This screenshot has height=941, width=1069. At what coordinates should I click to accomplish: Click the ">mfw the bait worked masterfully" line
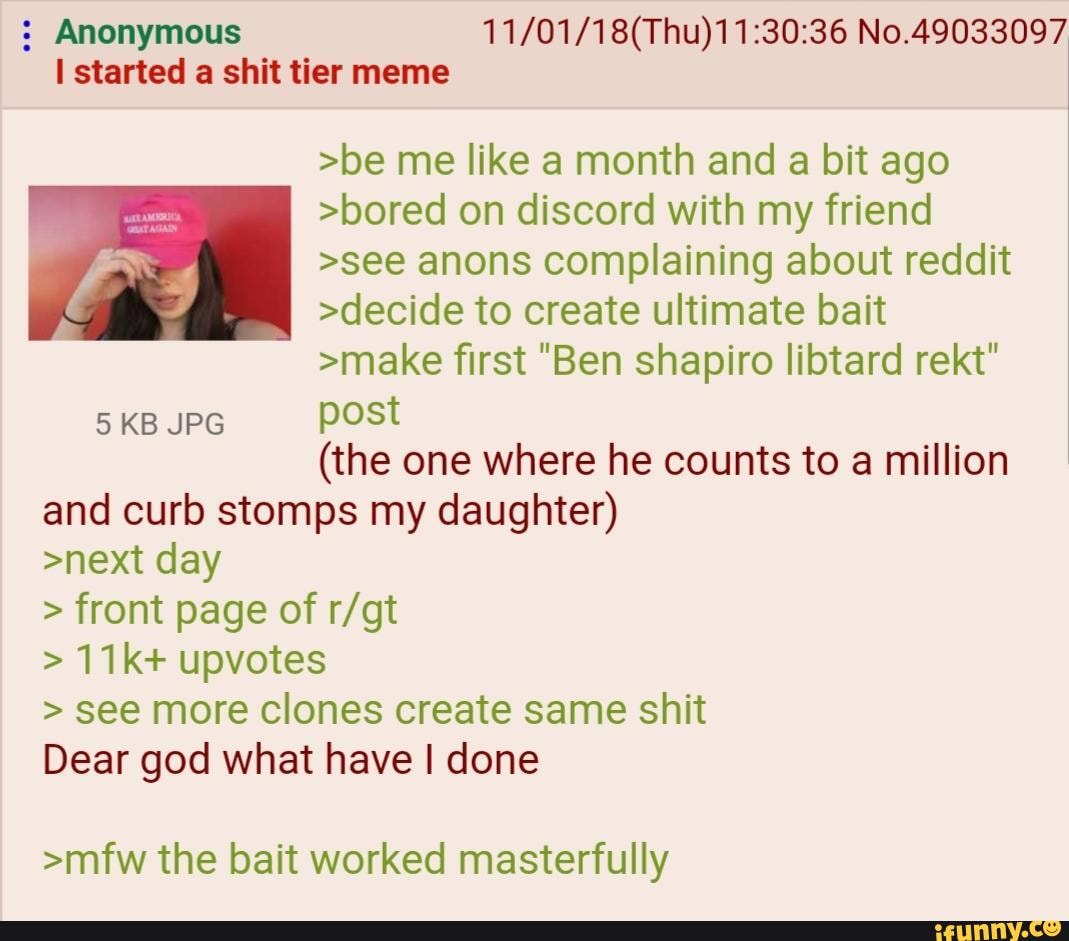click(355, 861)
